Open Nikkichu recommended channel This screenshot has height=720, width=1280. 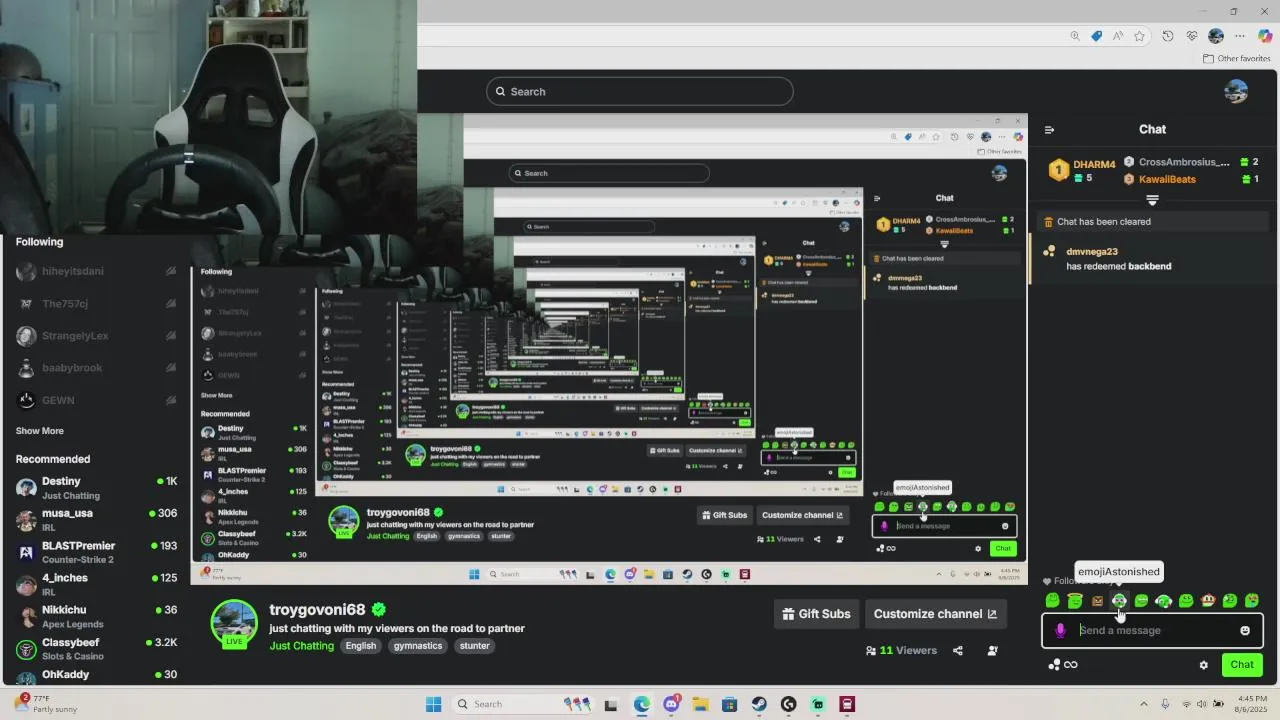click(97, 616)
